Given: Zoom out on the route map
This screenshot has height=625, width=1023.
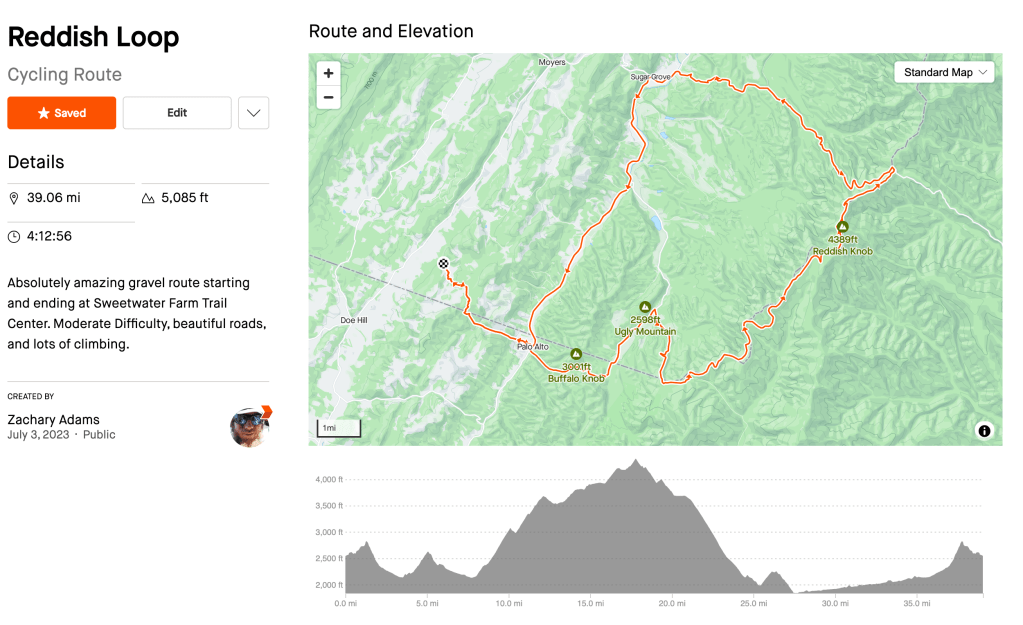Looking at the screenshot, I should (328, 97).
